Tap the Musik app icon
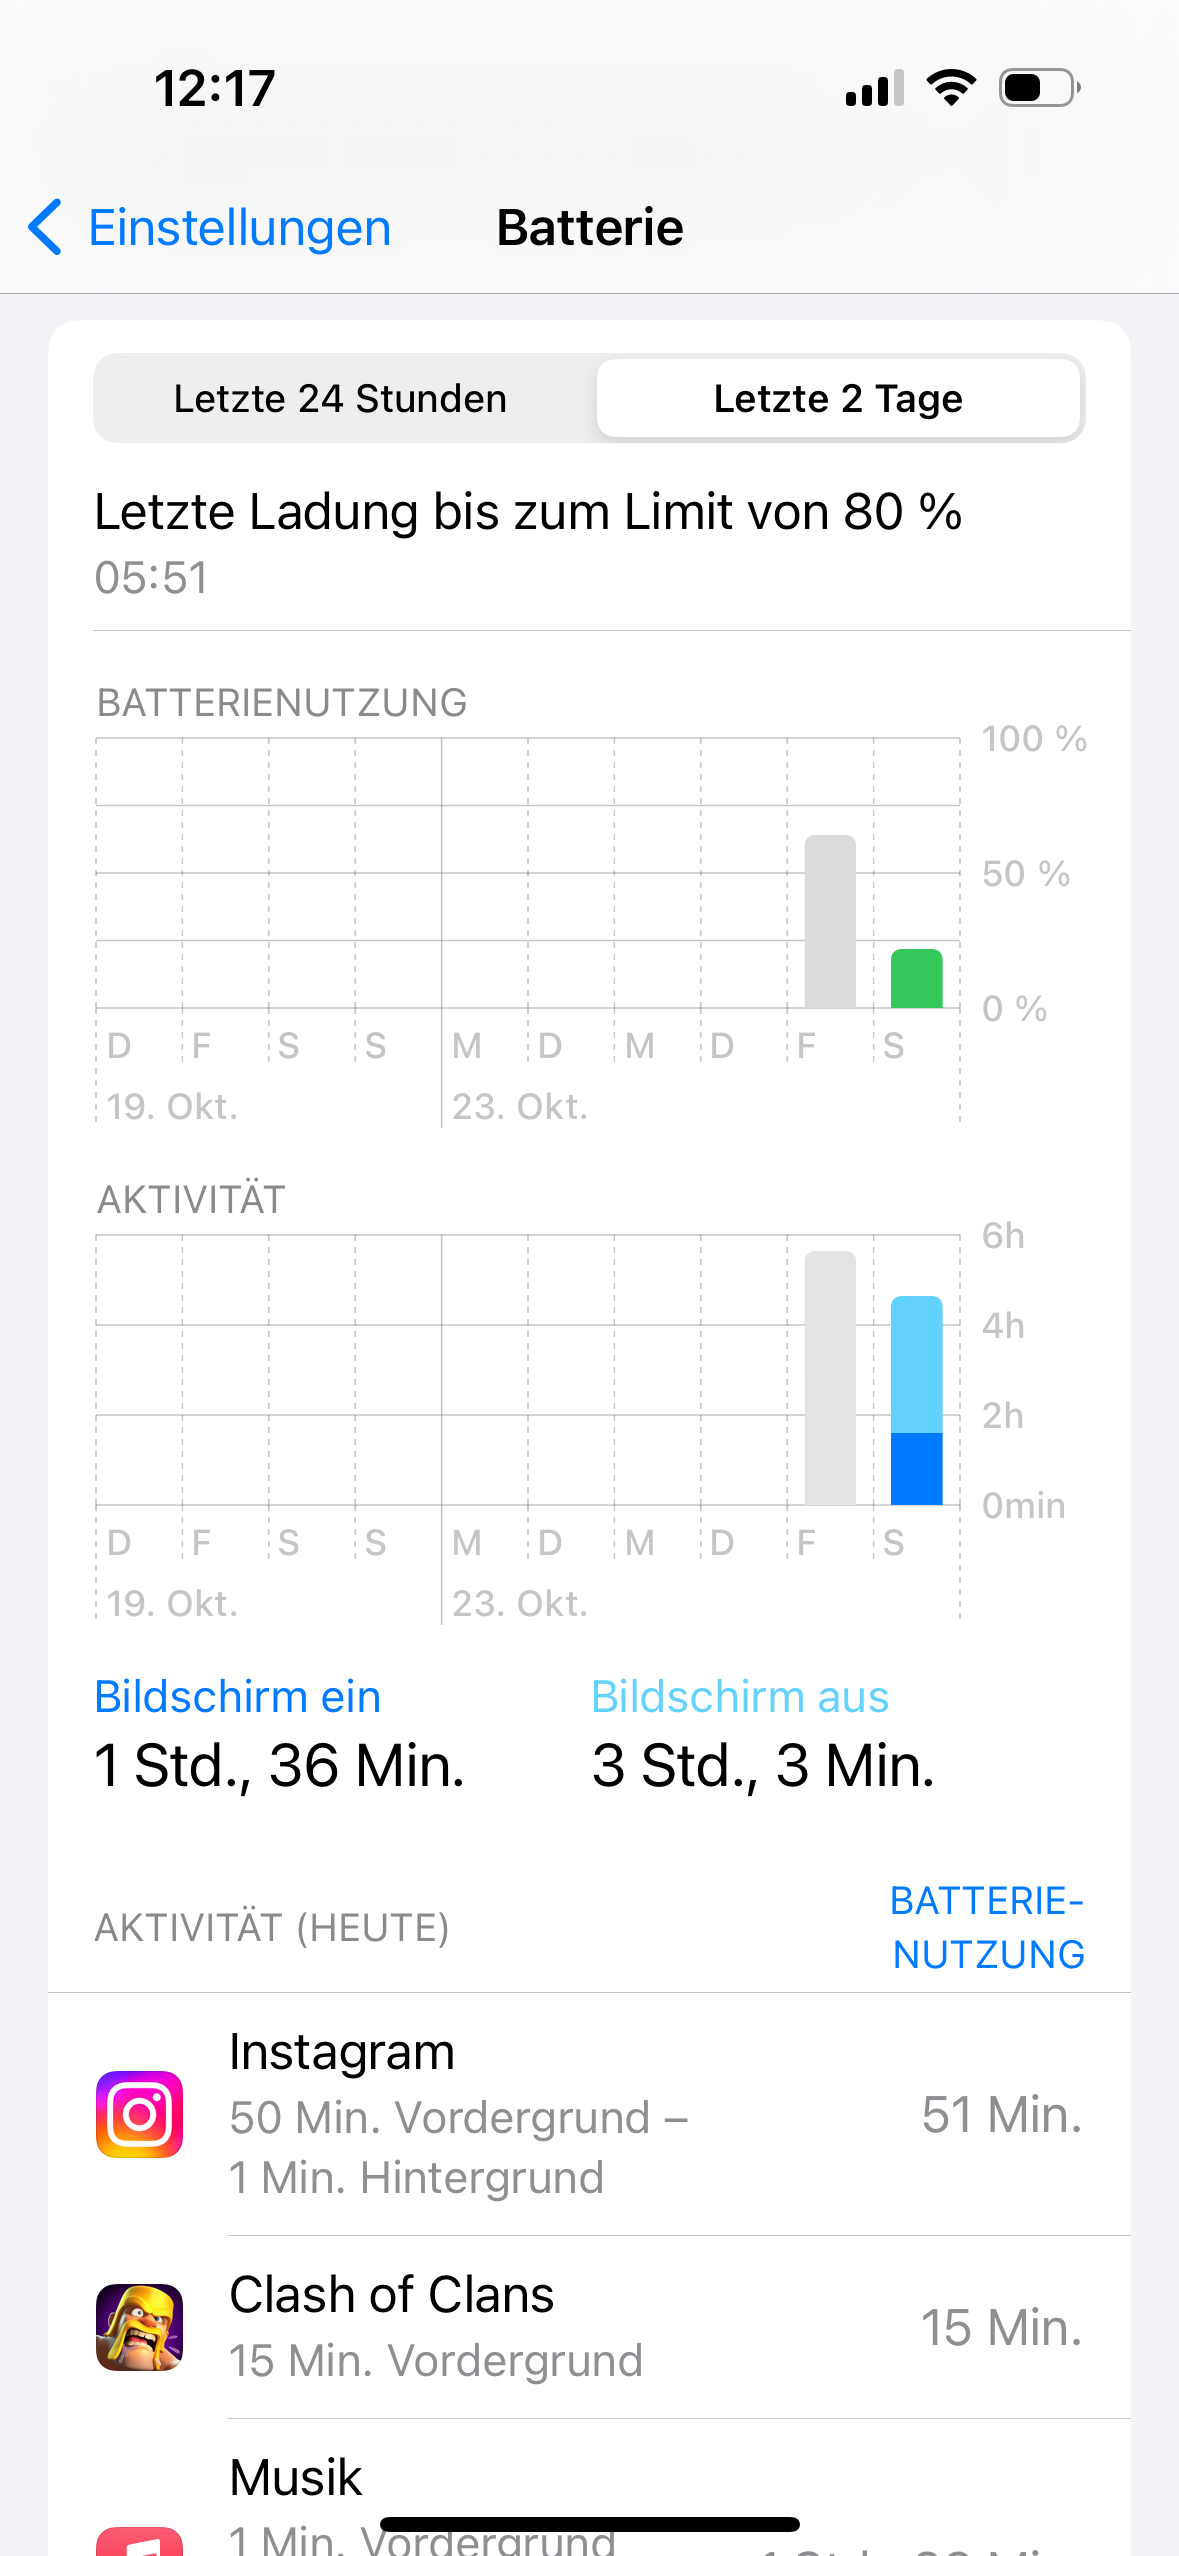 click(139, 2539)
